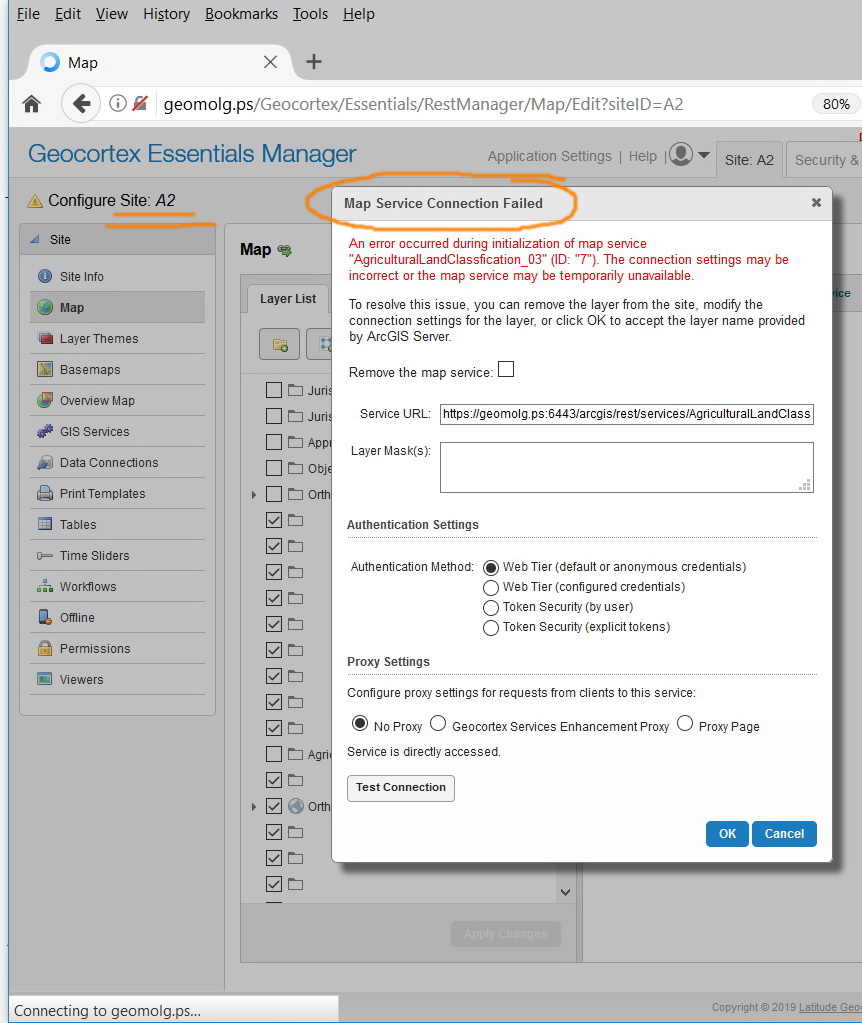Click the Permissions lock icon

45,648
